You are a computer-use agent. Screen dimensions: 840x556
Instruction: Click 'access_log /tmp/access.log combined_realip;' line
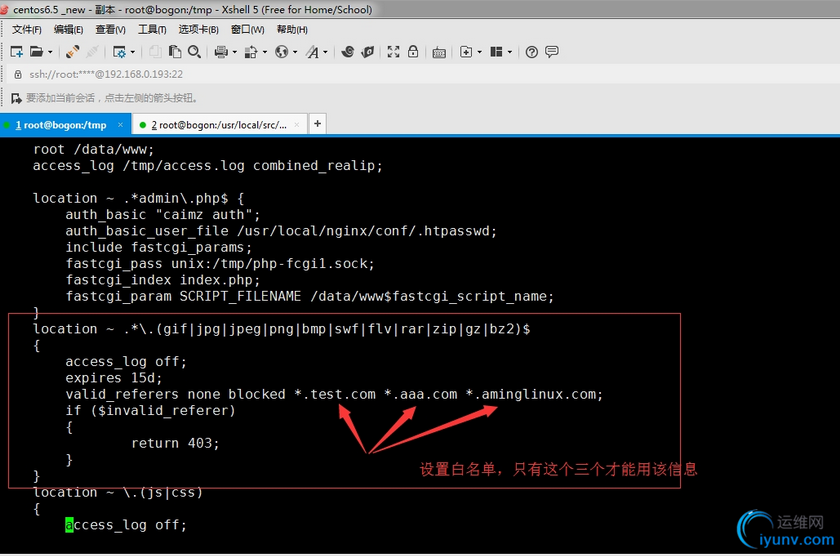click(208, 166)
